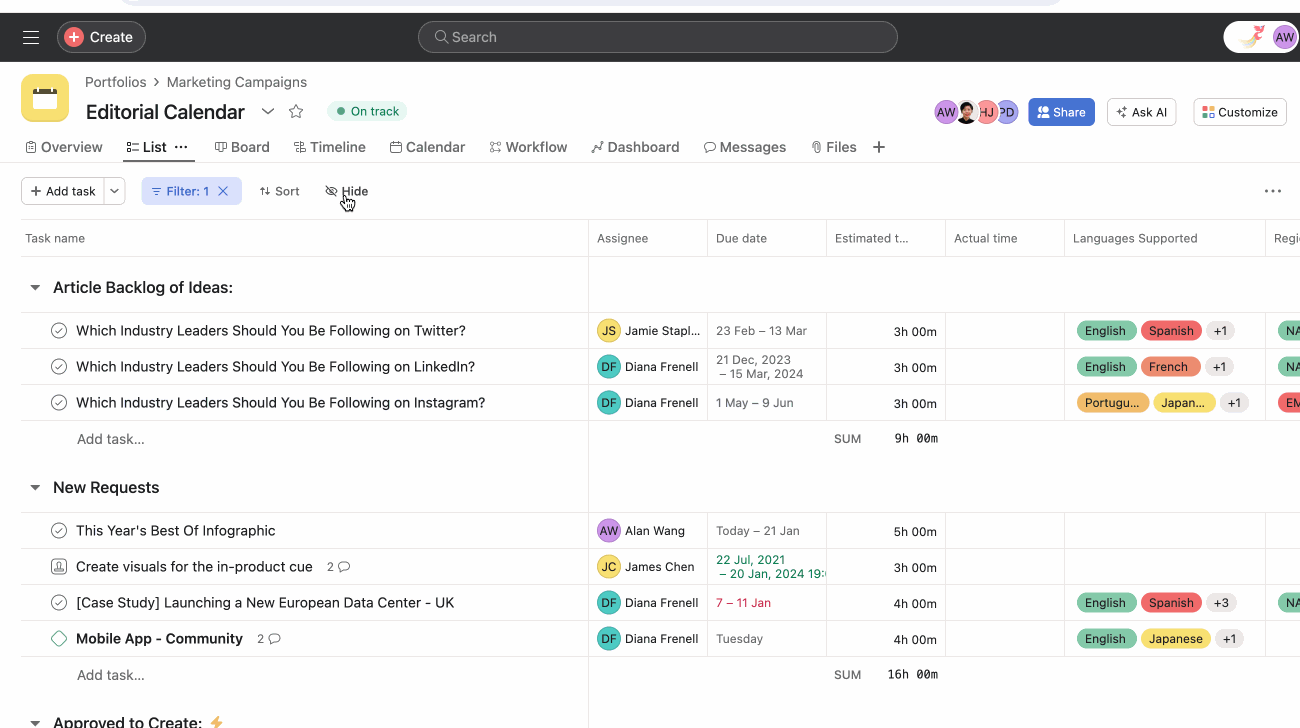Image resolution: width=1300 pixels, height=728 pixels.
Task: Open the Customize panel
Action: pos(1239,112)
